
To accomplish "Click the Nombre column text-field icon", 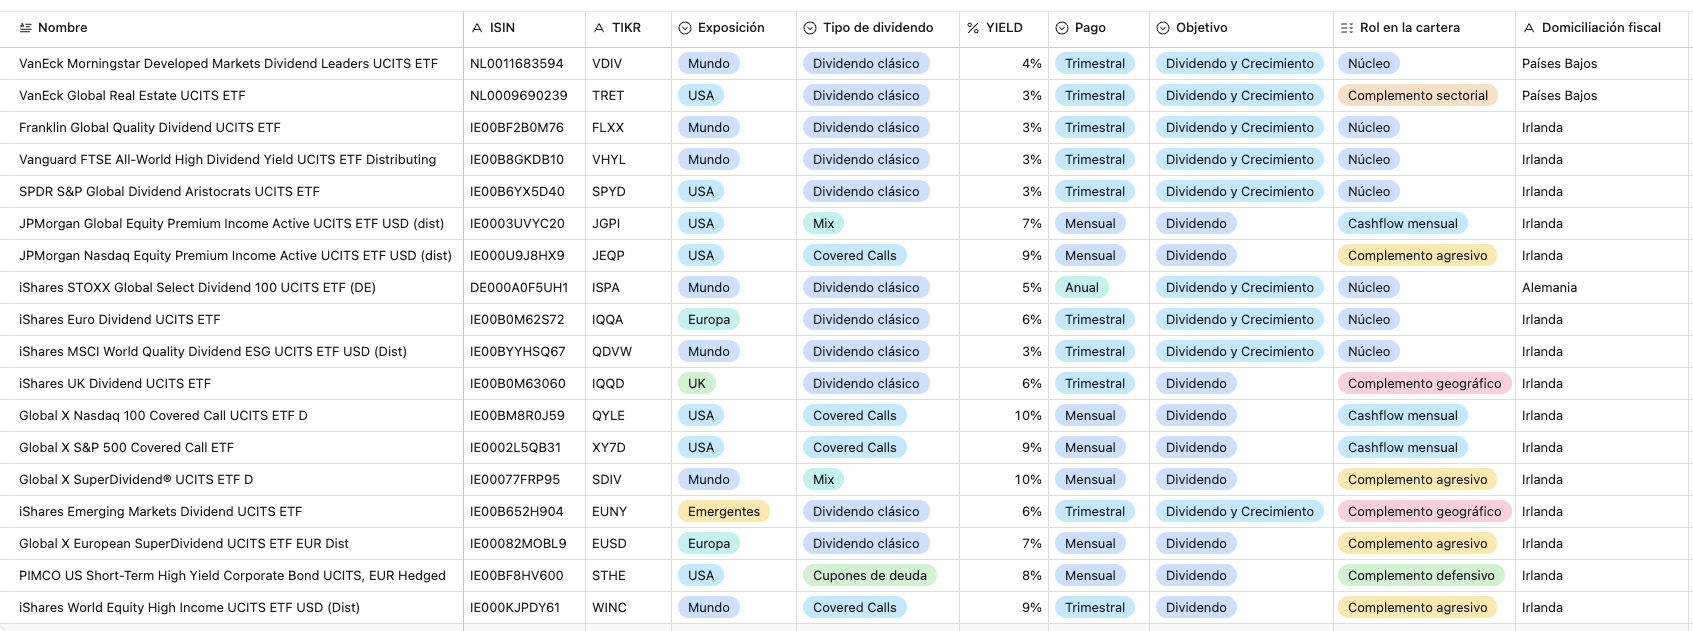I will 25,28.
